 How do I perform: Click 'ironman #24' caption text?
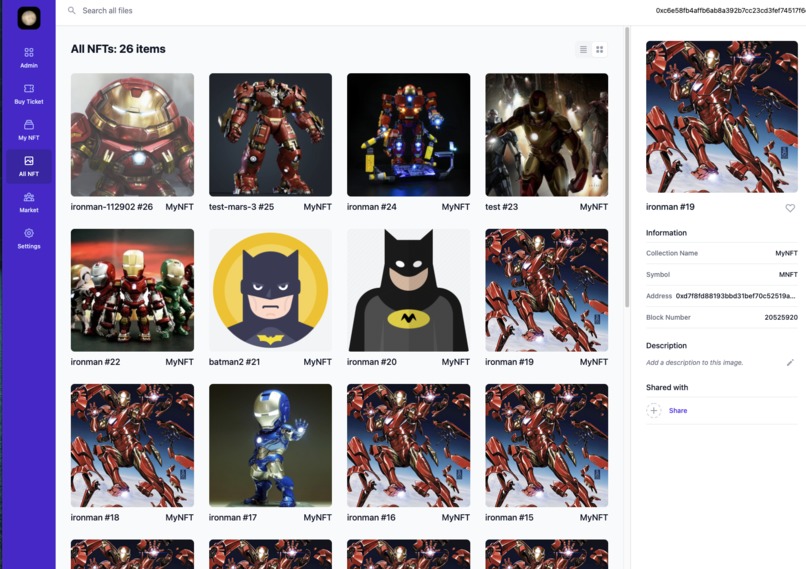371,207
